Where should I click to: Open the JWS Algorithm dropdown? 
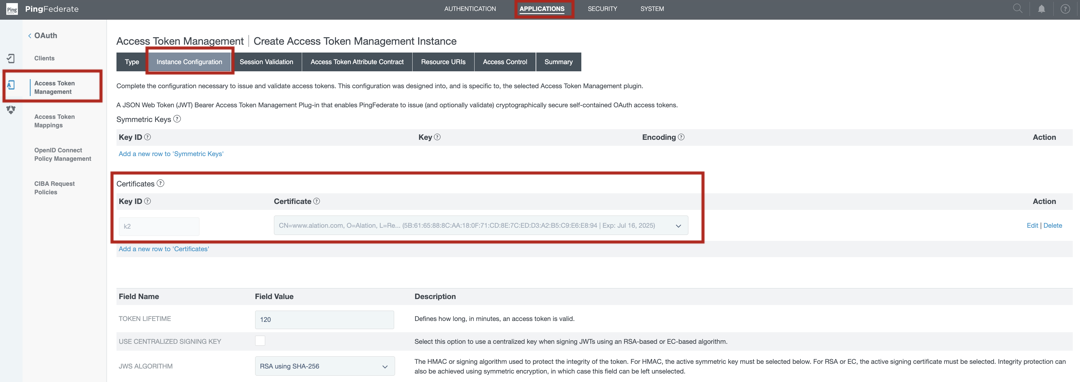tap(324, 367)
